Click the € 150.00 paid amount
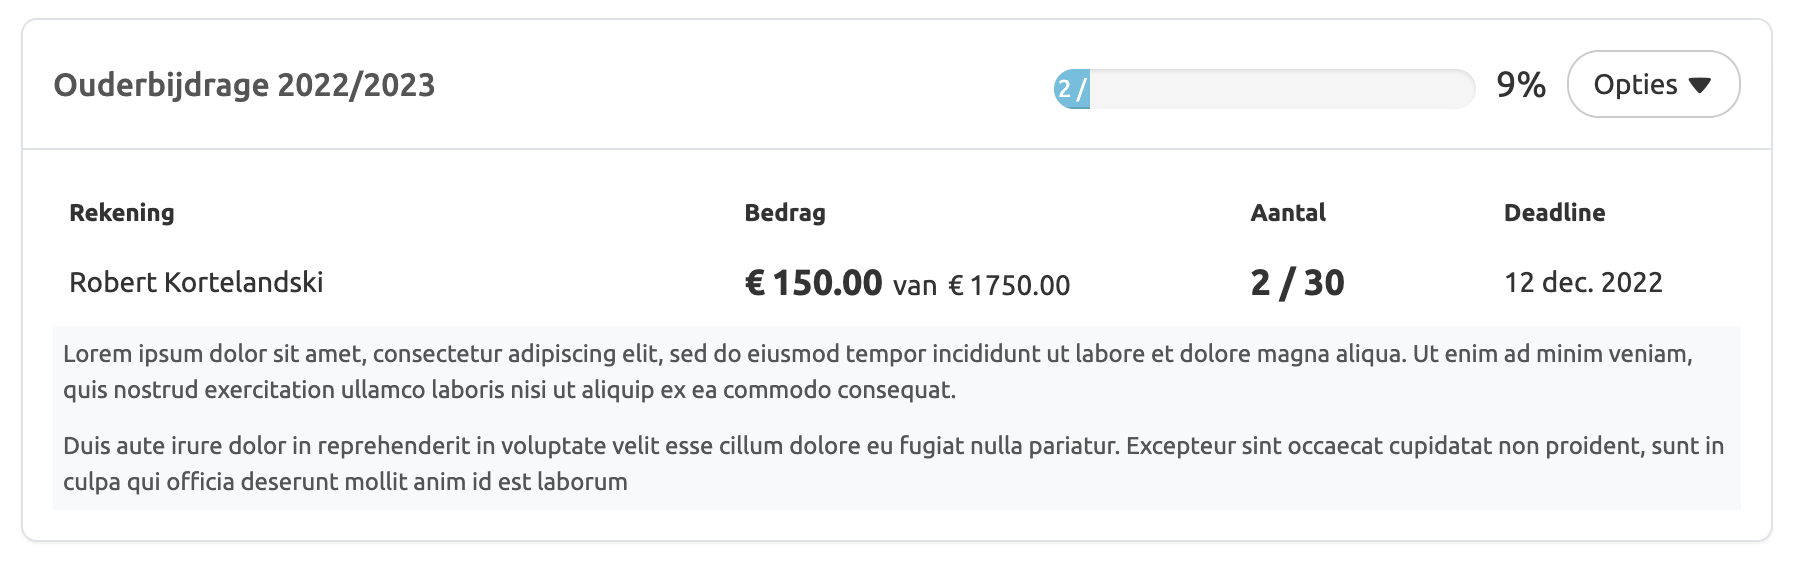 click(x=813, y=283)
